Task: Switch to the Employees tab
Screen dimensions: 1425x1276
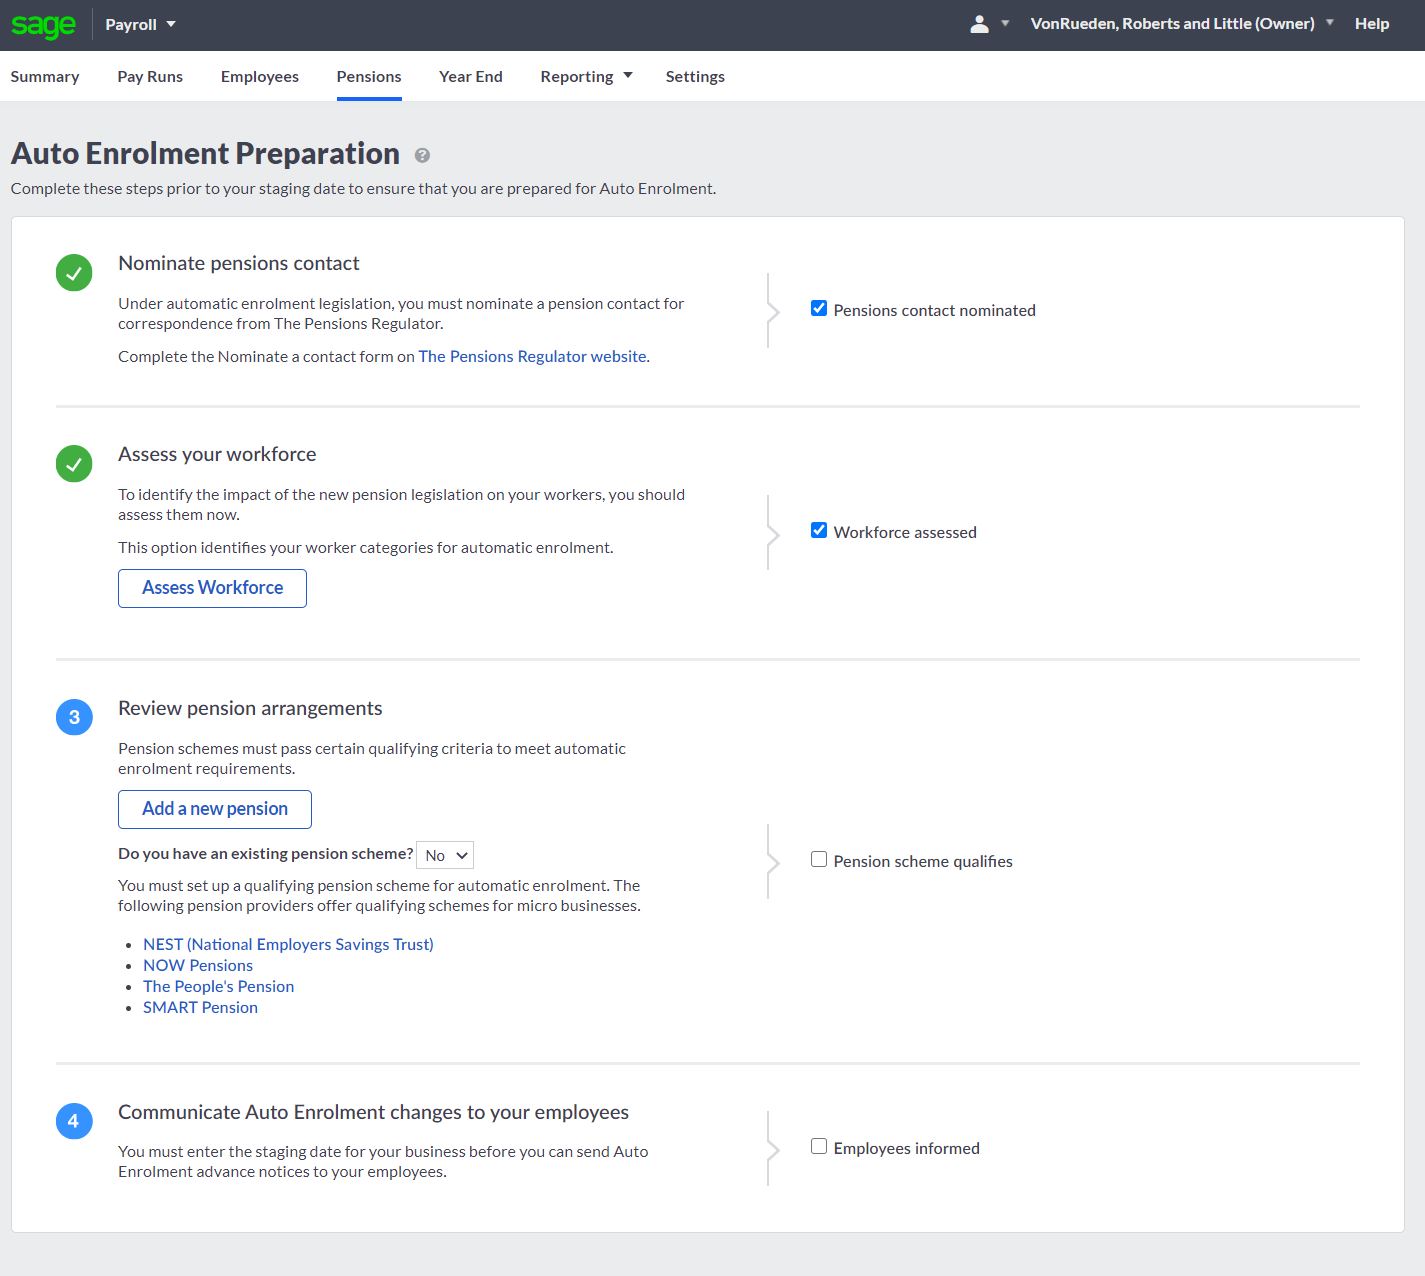Action: tap(260, 77)
